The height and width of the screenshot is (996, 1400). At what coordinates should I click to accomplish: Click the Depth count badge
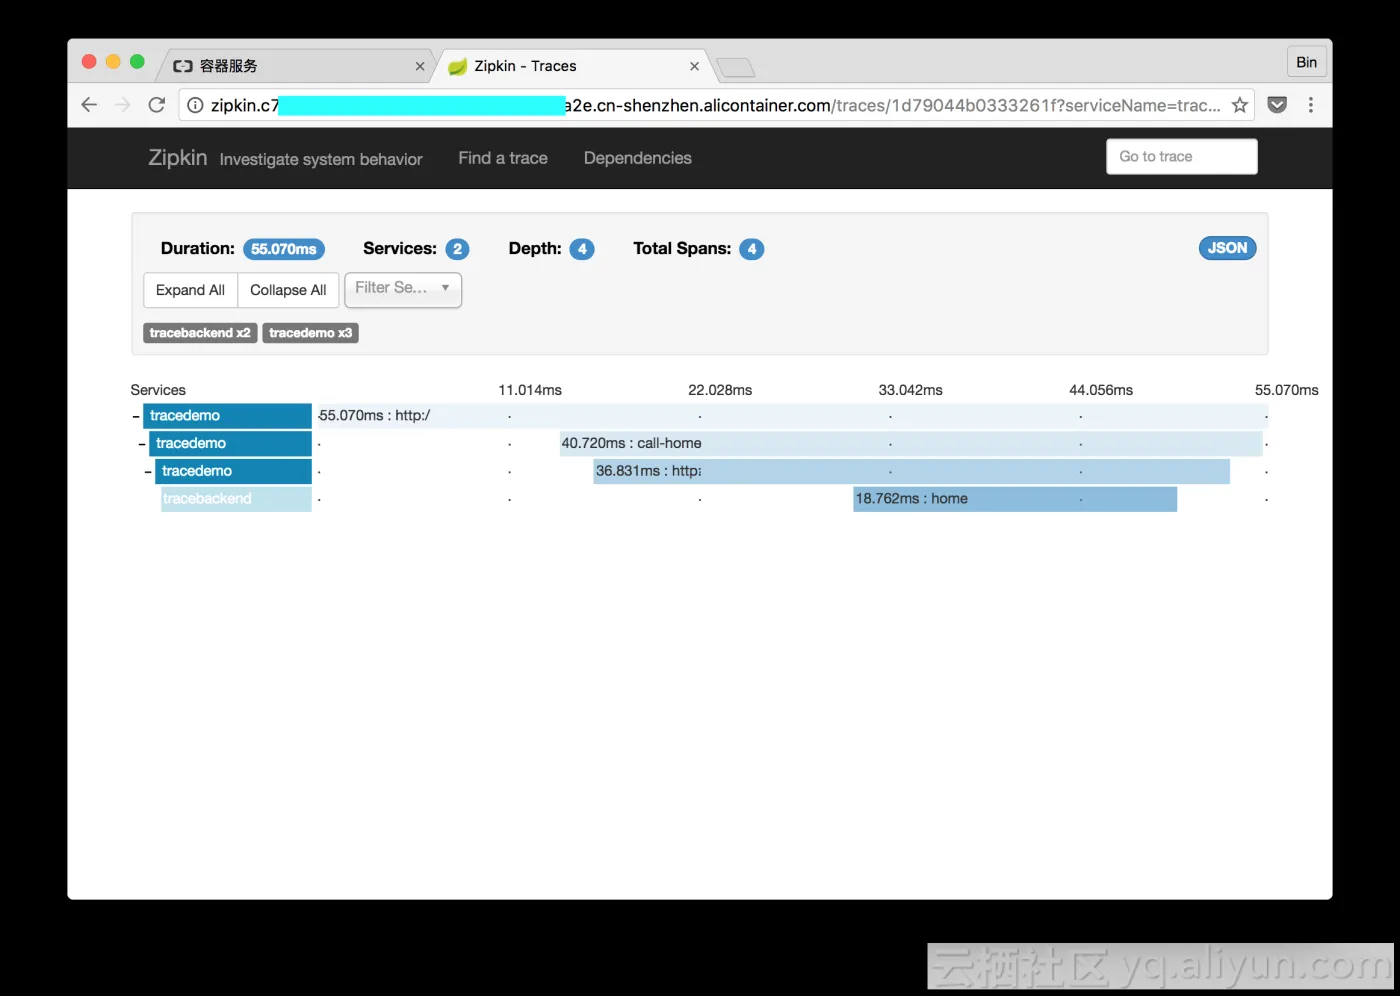tap(582, 249)
